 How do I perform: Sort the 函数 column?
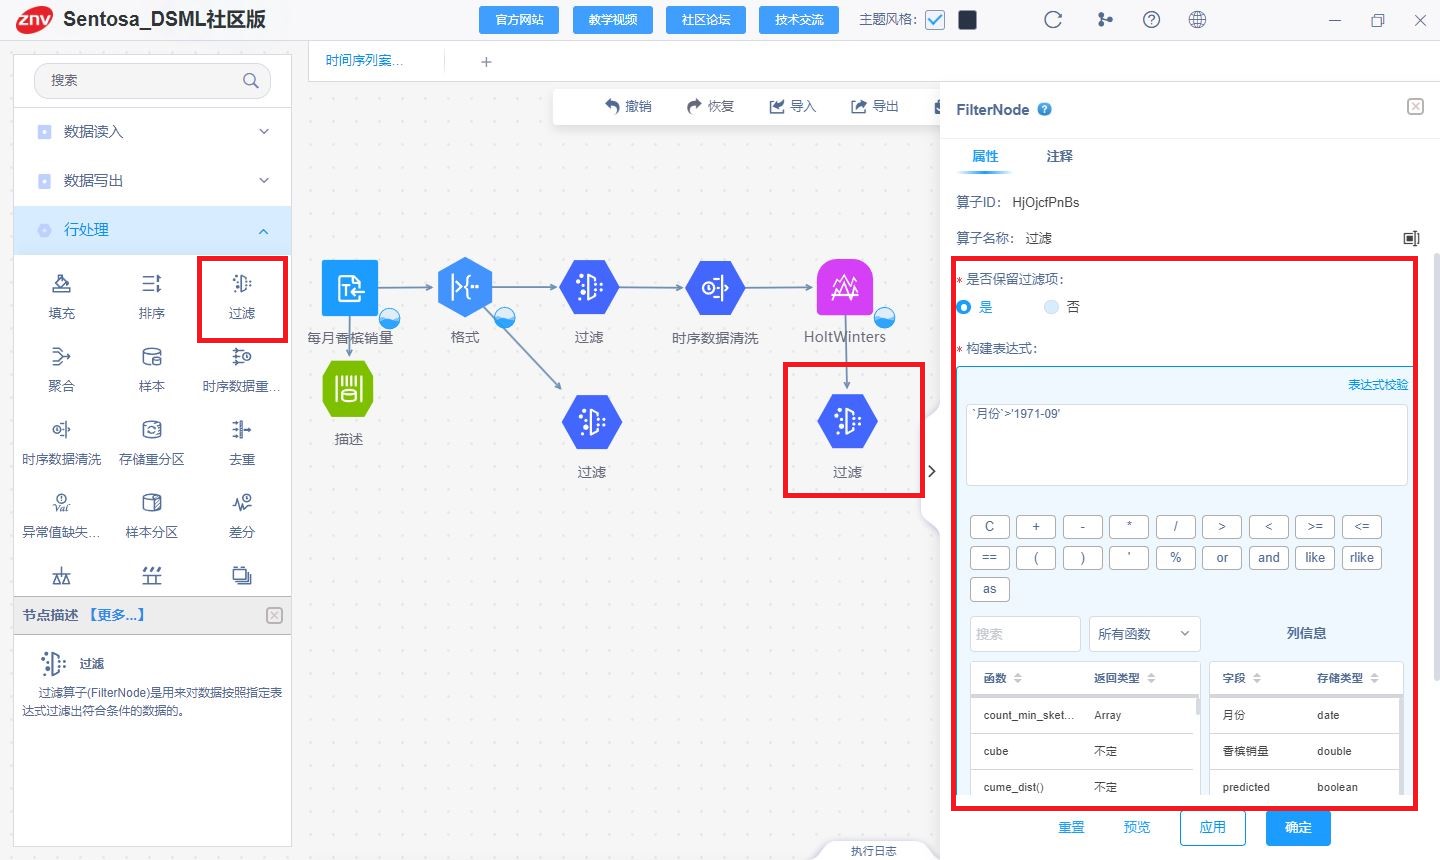(1018, 678)
